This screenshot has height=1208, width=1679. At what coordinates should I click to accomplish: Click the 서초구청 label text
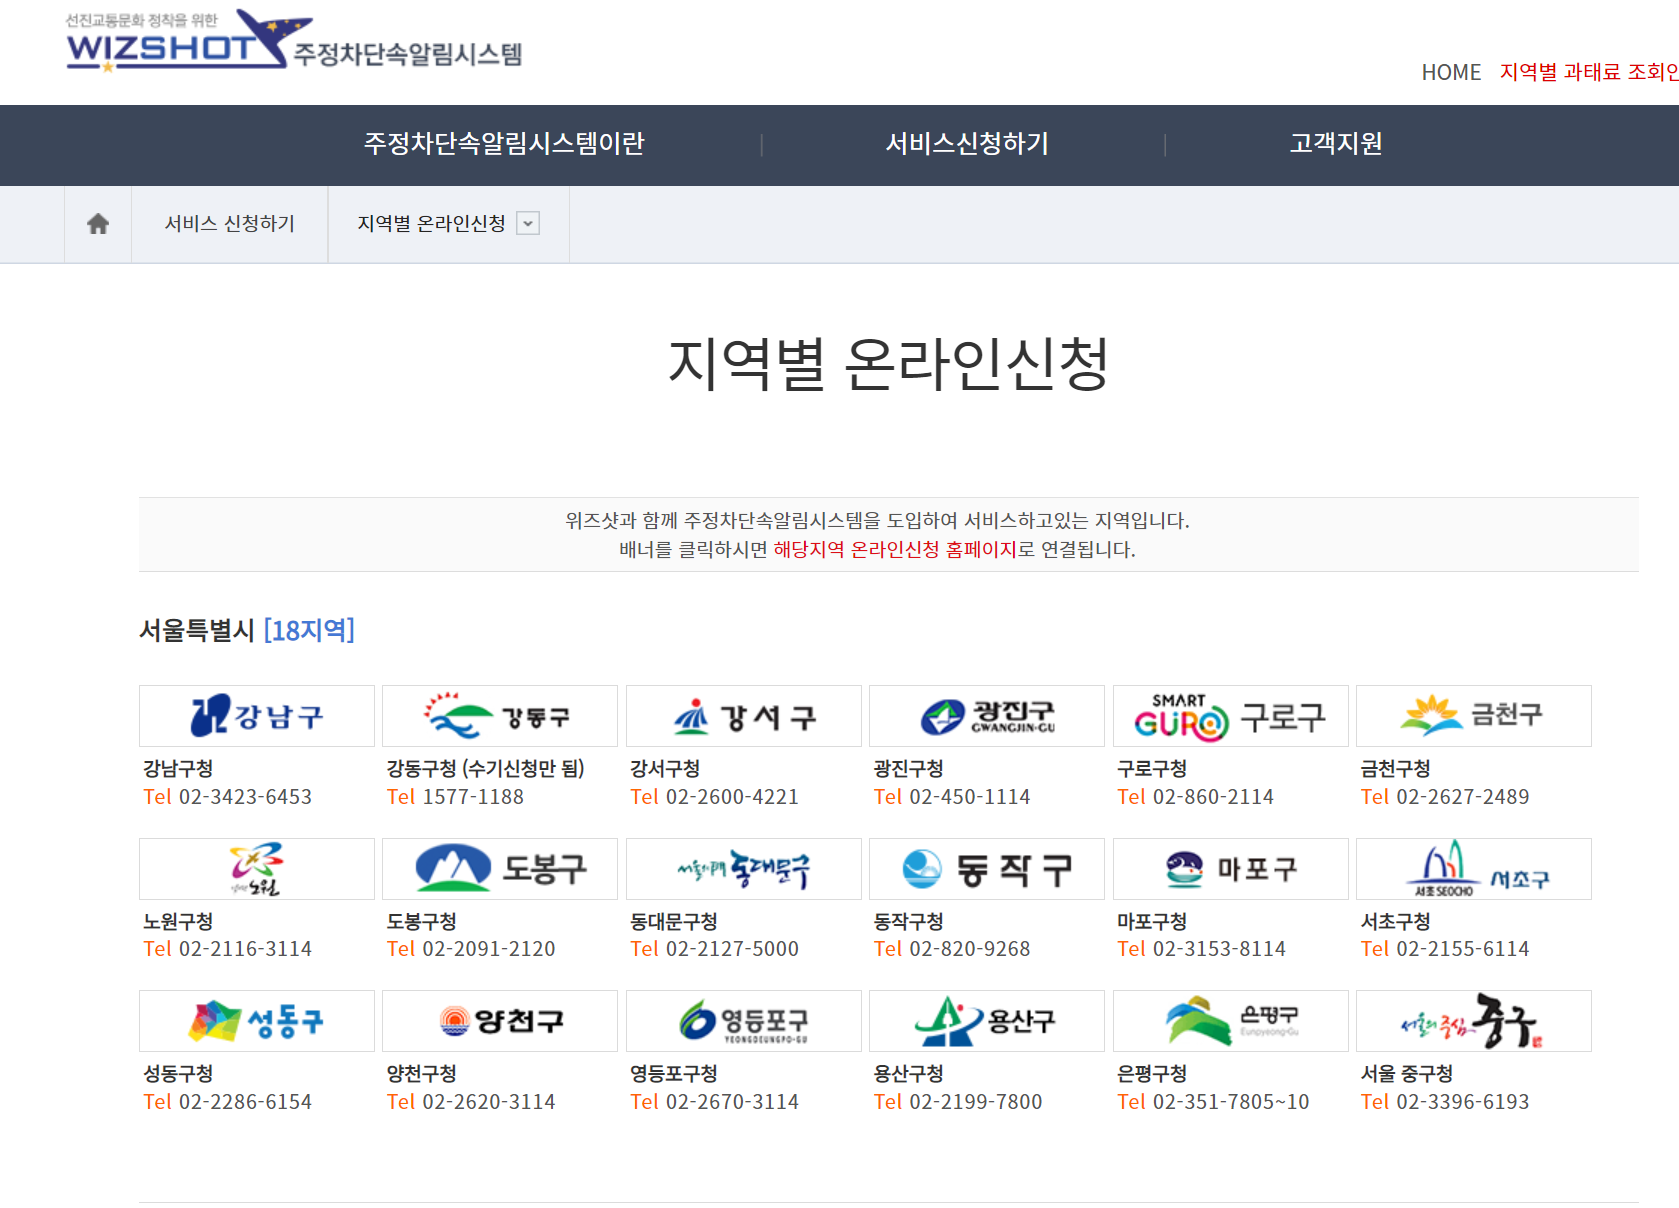click(1395, 921)
